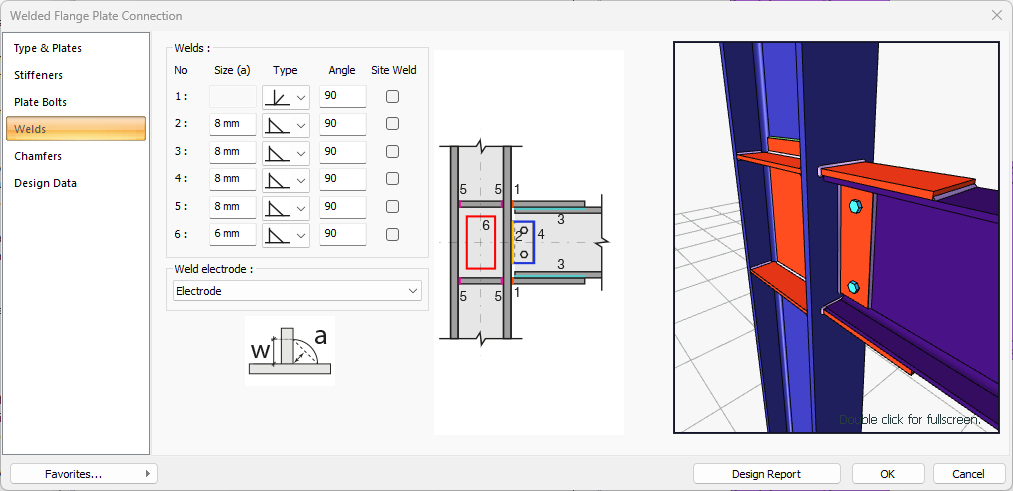The image size is (1013, 491).
Task: Click the red stiffener rectangle in diagram
Action: point(481,242)
